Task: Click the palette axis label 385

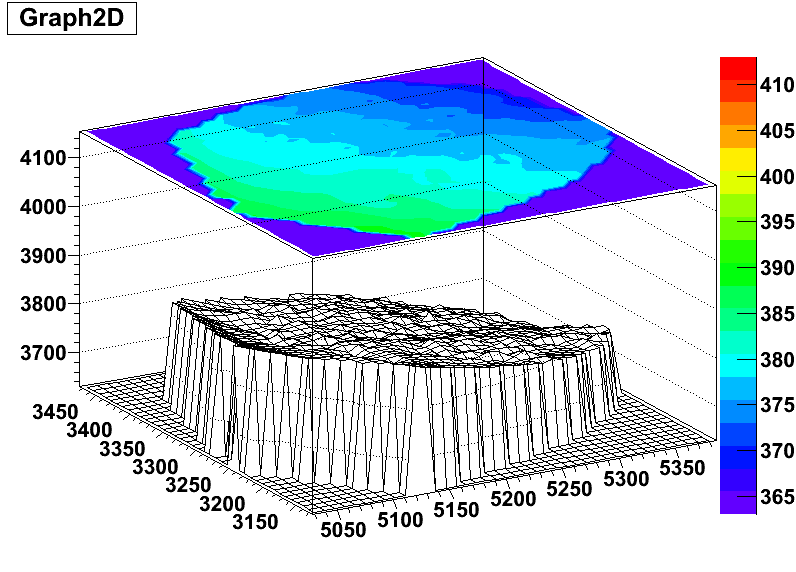Action: point(777,314)
